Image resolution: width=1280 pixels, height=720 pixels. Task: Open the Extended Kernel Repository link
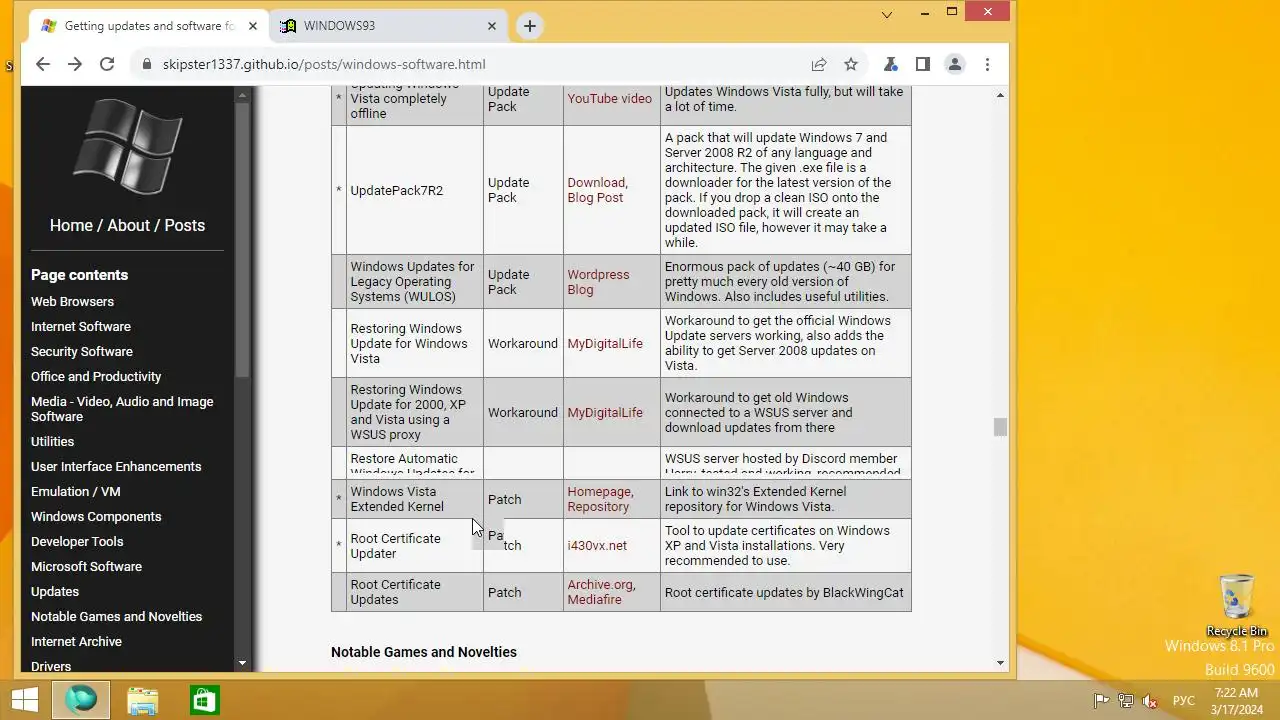point(598,506)
